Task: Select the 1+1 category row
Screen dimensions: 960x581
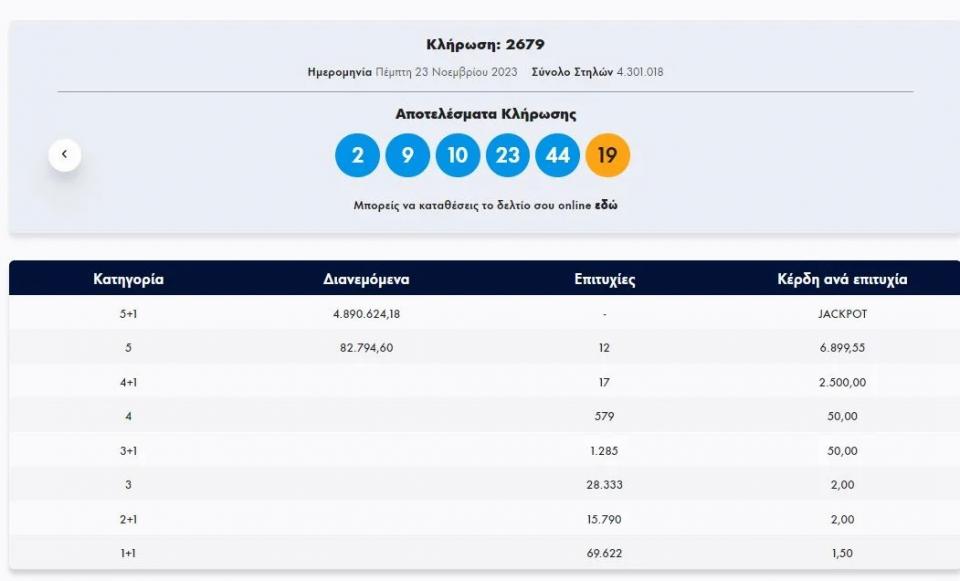Action: pos(128,553)
